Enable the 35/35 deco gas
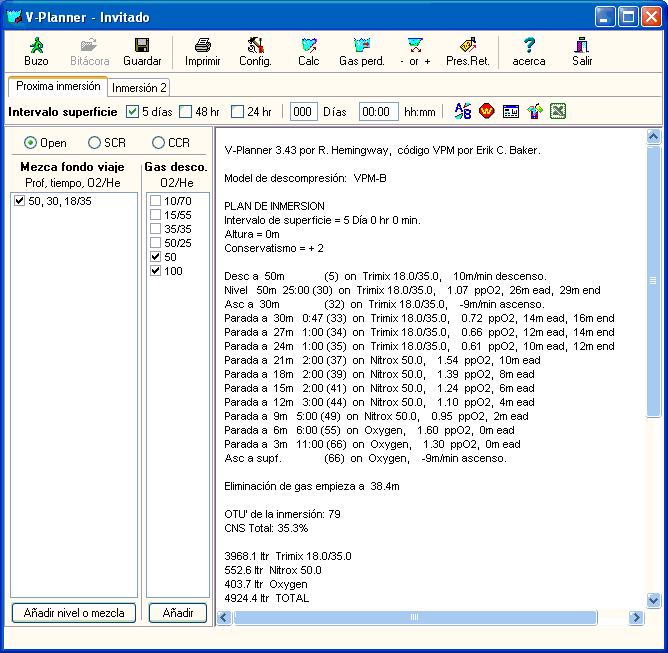This screenshot has width=668, height=653. click(155, 229)
